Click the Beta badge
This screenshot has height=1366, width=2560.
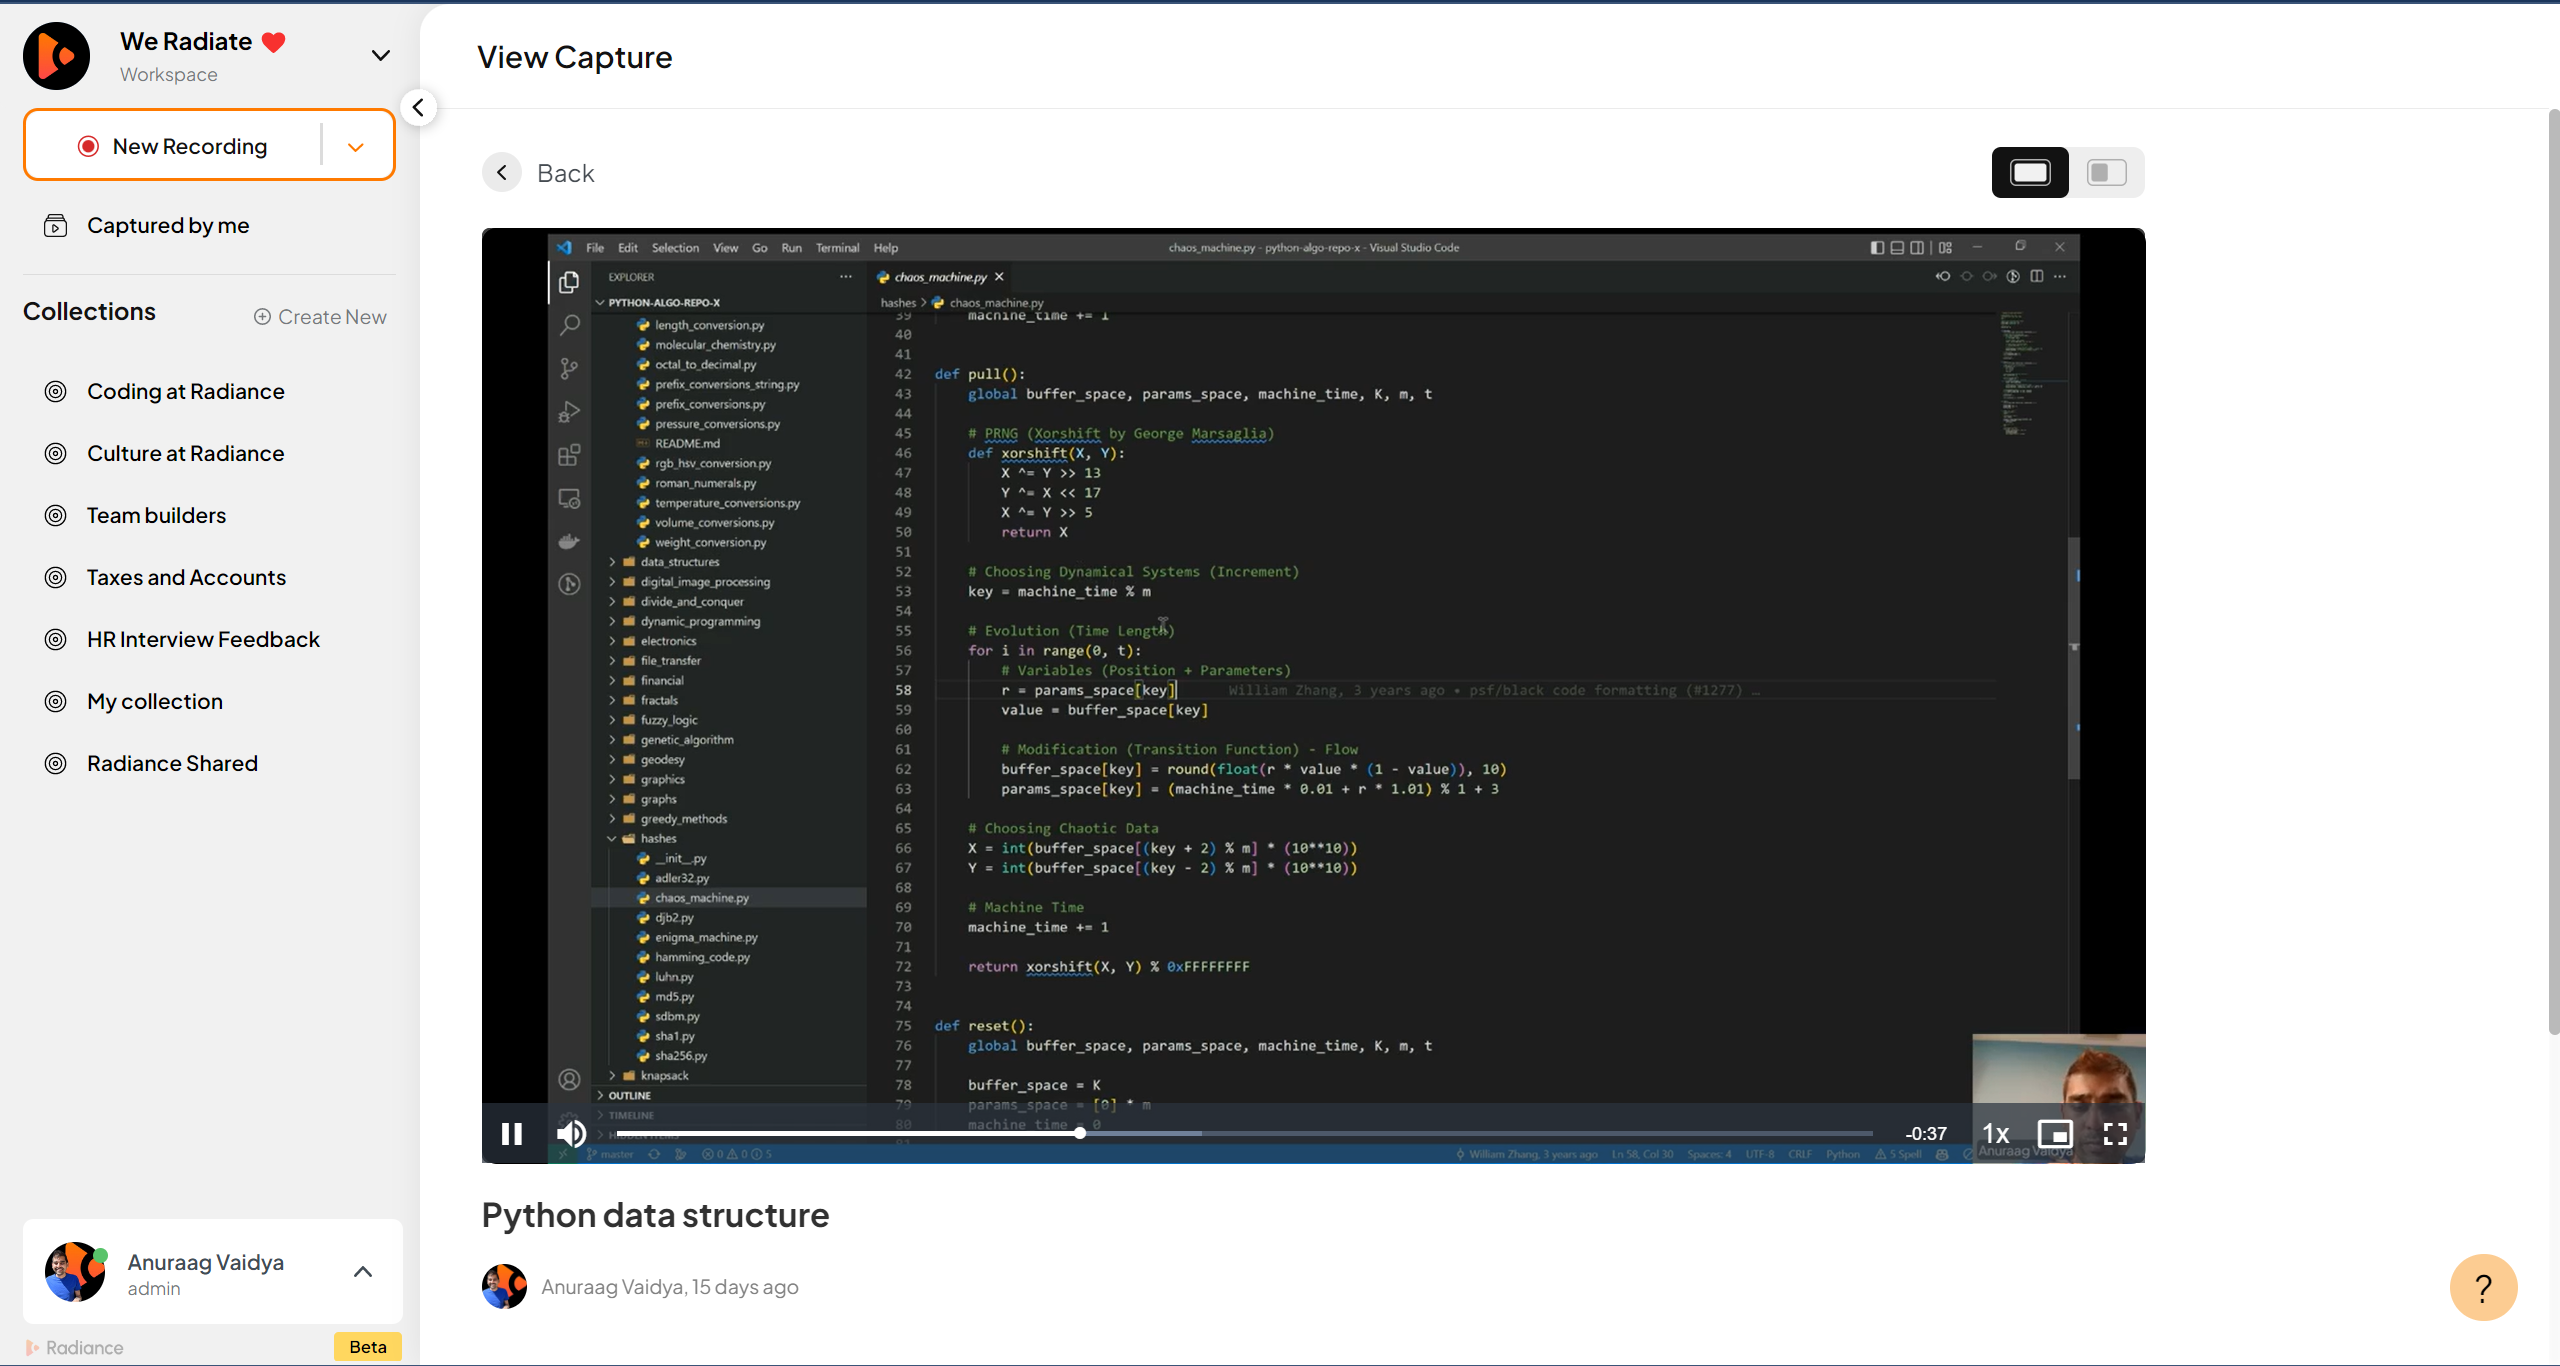pos(368,1347)
